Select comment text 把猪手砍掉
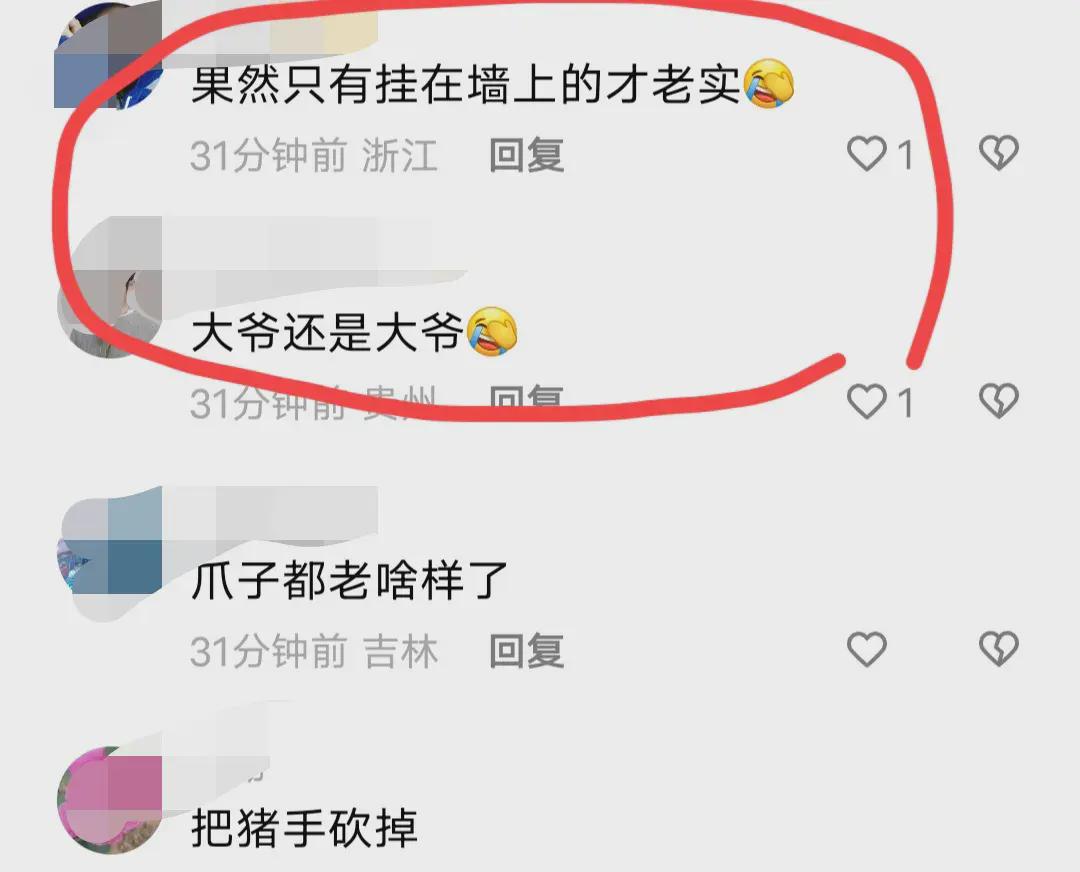The height and width of the screenshot is (872, 1080). pyautogui.click(x=304, y=828)
